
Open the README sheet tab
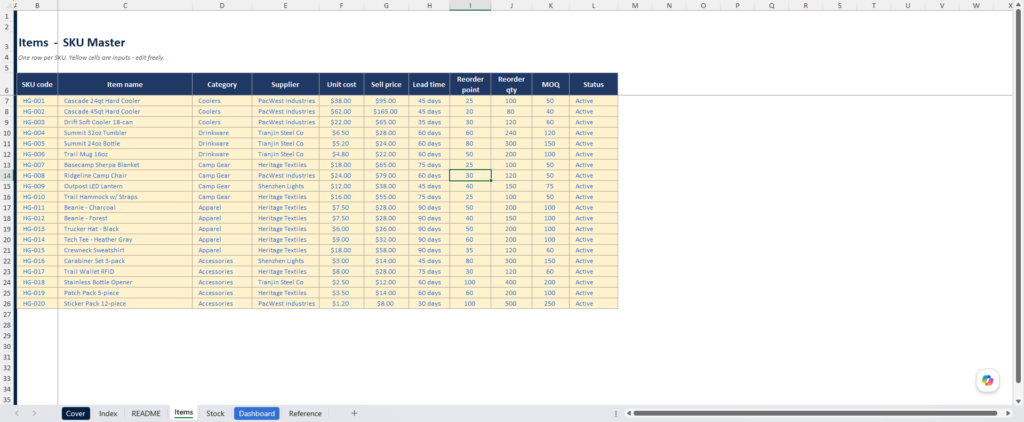point(146,414)
